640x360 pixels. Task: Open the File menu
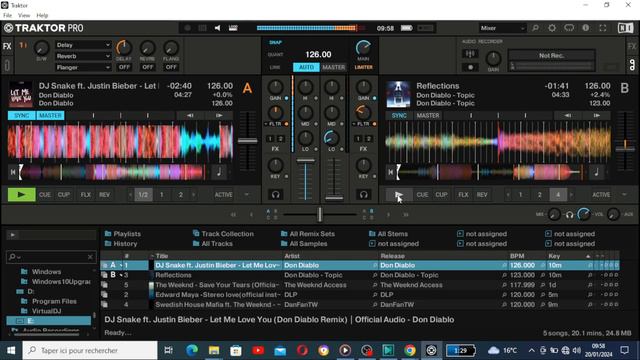pyautogui.click(x=7, y=16)
